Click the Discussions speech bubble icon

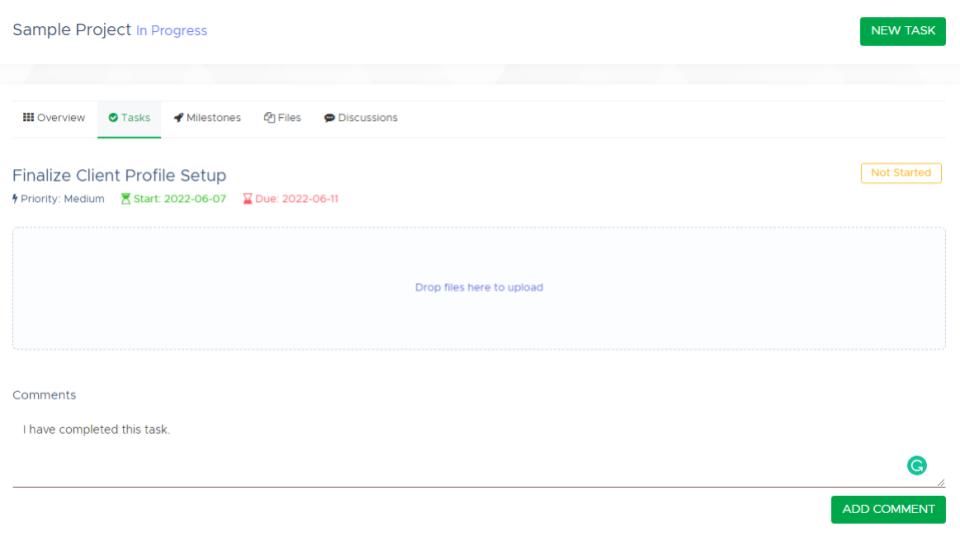click(x=329, y=118)
